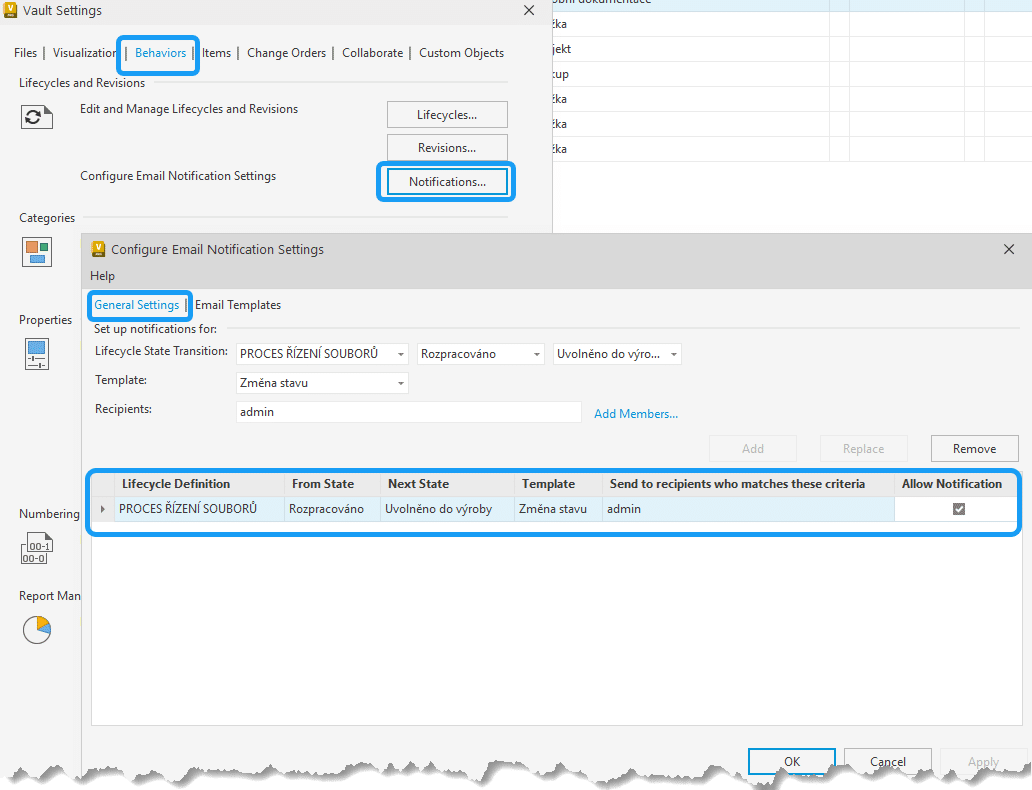Switch to the Collaborate tab
Image resolution: width=1032 pixels, height=790 pixels.
coord(373,53)
